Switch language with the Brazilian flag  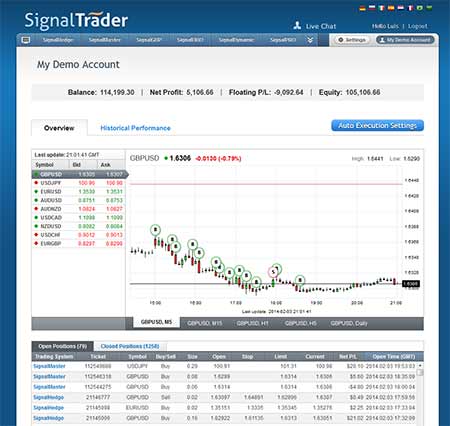(420, 8)
